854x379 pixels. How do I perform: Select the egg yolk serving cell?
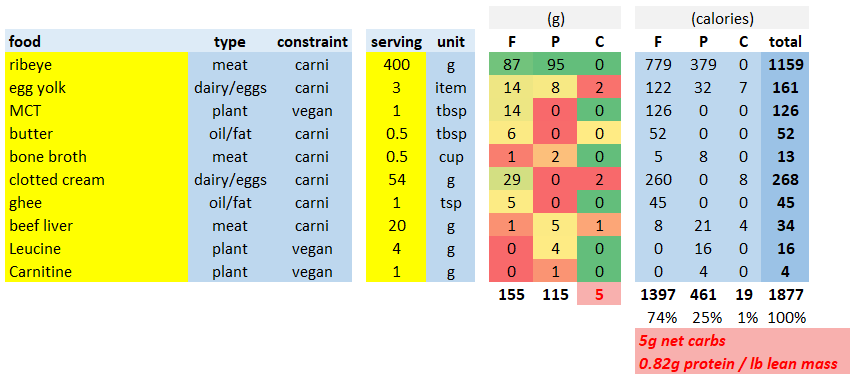coord(396,87)
